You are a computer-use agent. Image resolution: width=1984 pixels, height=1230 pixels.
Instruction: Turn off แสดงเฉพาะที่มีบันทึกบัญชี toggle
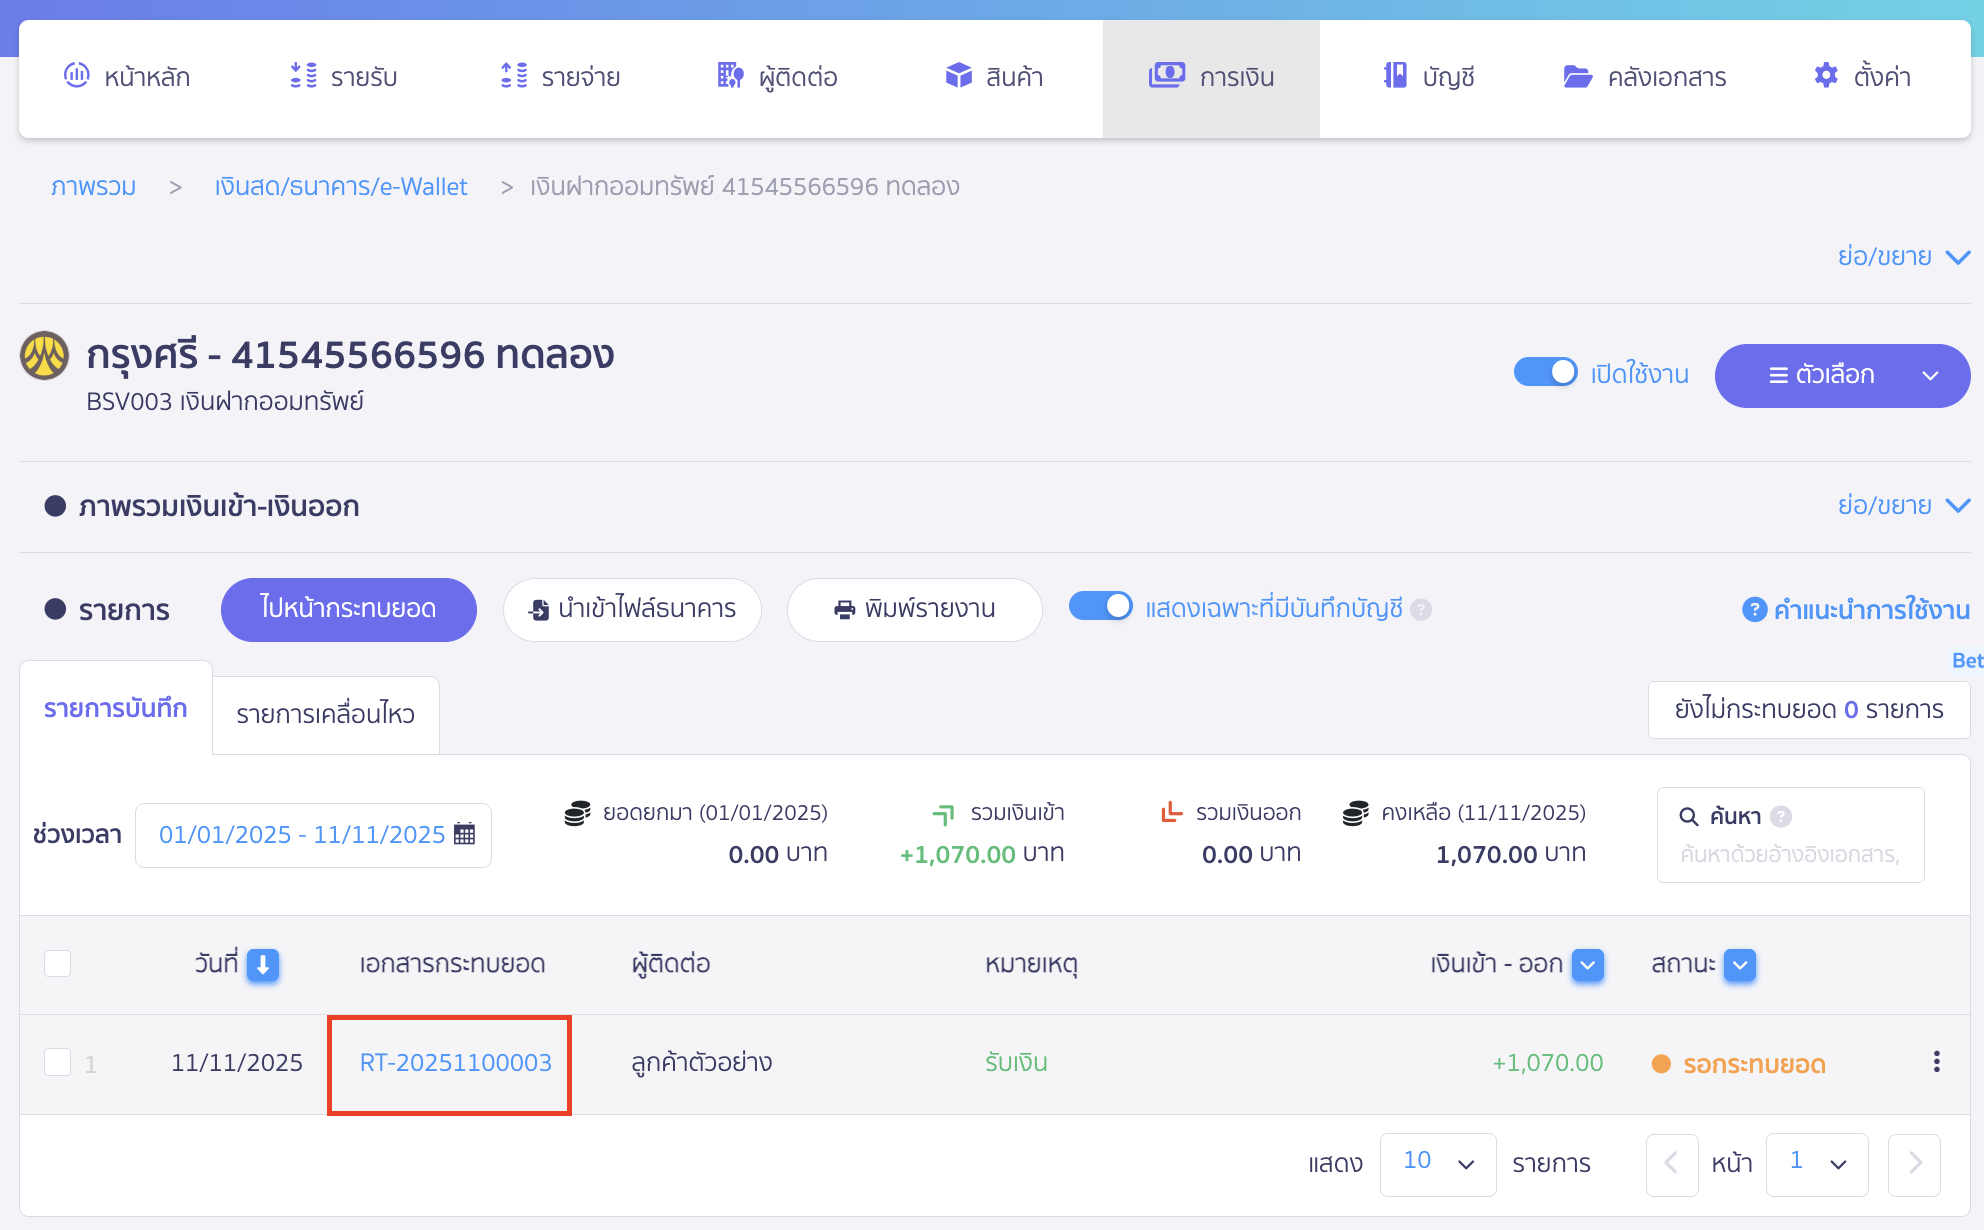1101,605
